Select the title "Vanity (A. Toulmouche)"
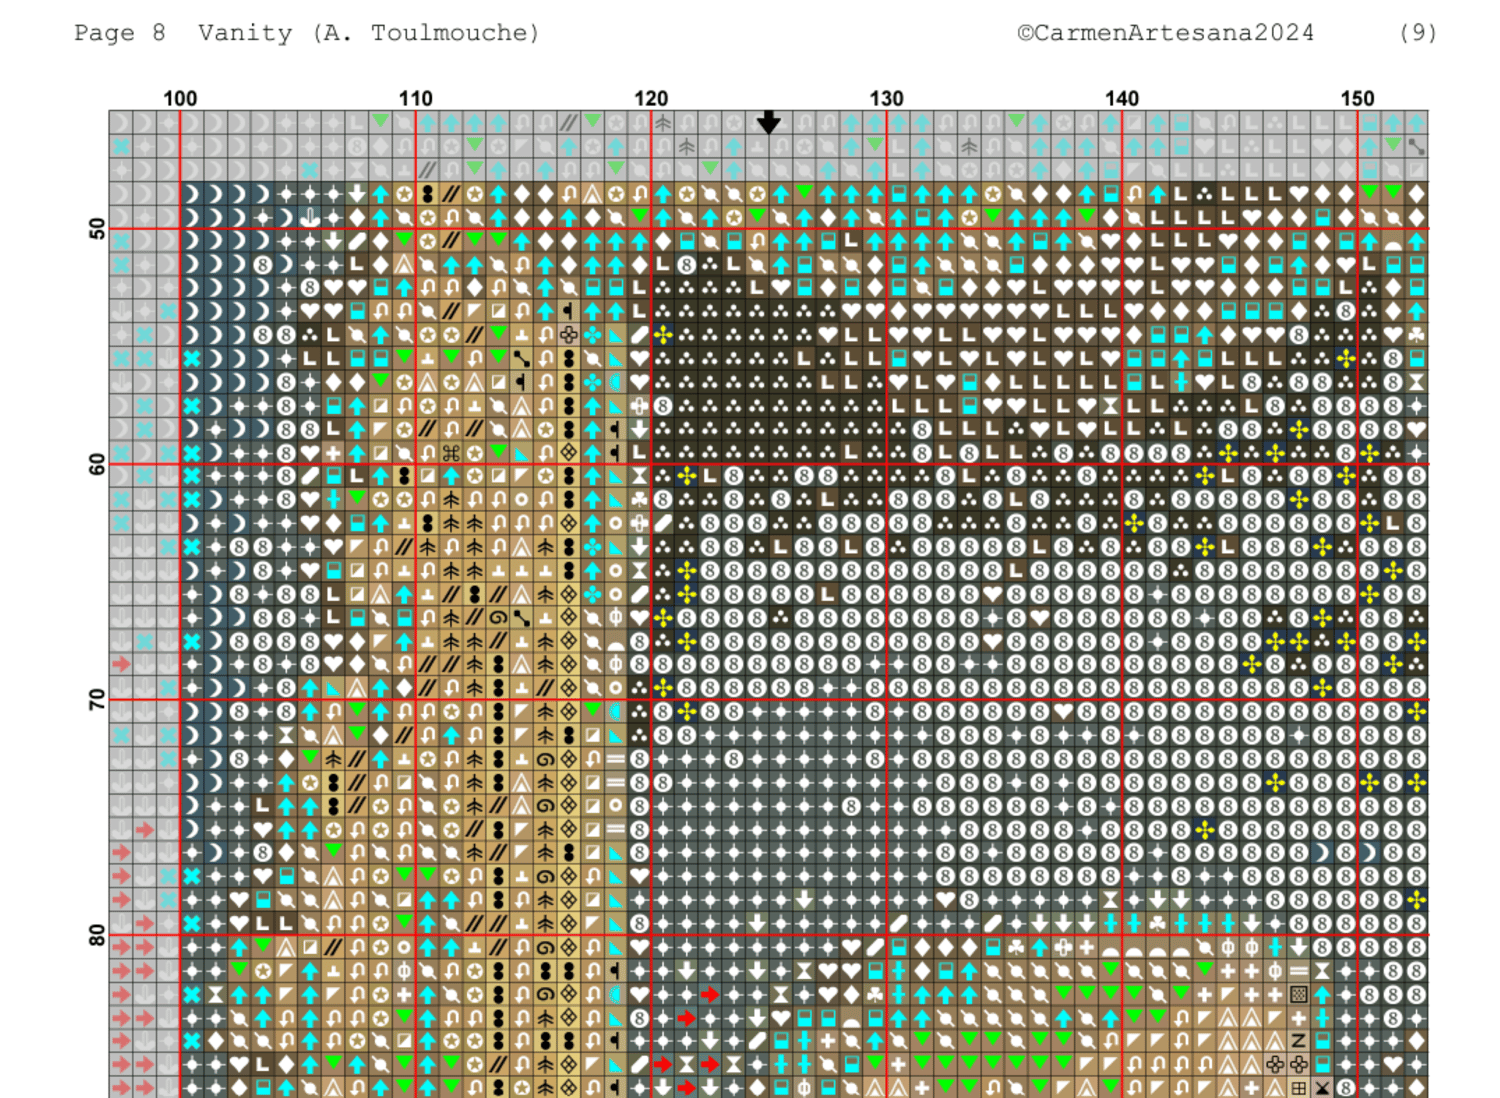 tap(368, 33)
